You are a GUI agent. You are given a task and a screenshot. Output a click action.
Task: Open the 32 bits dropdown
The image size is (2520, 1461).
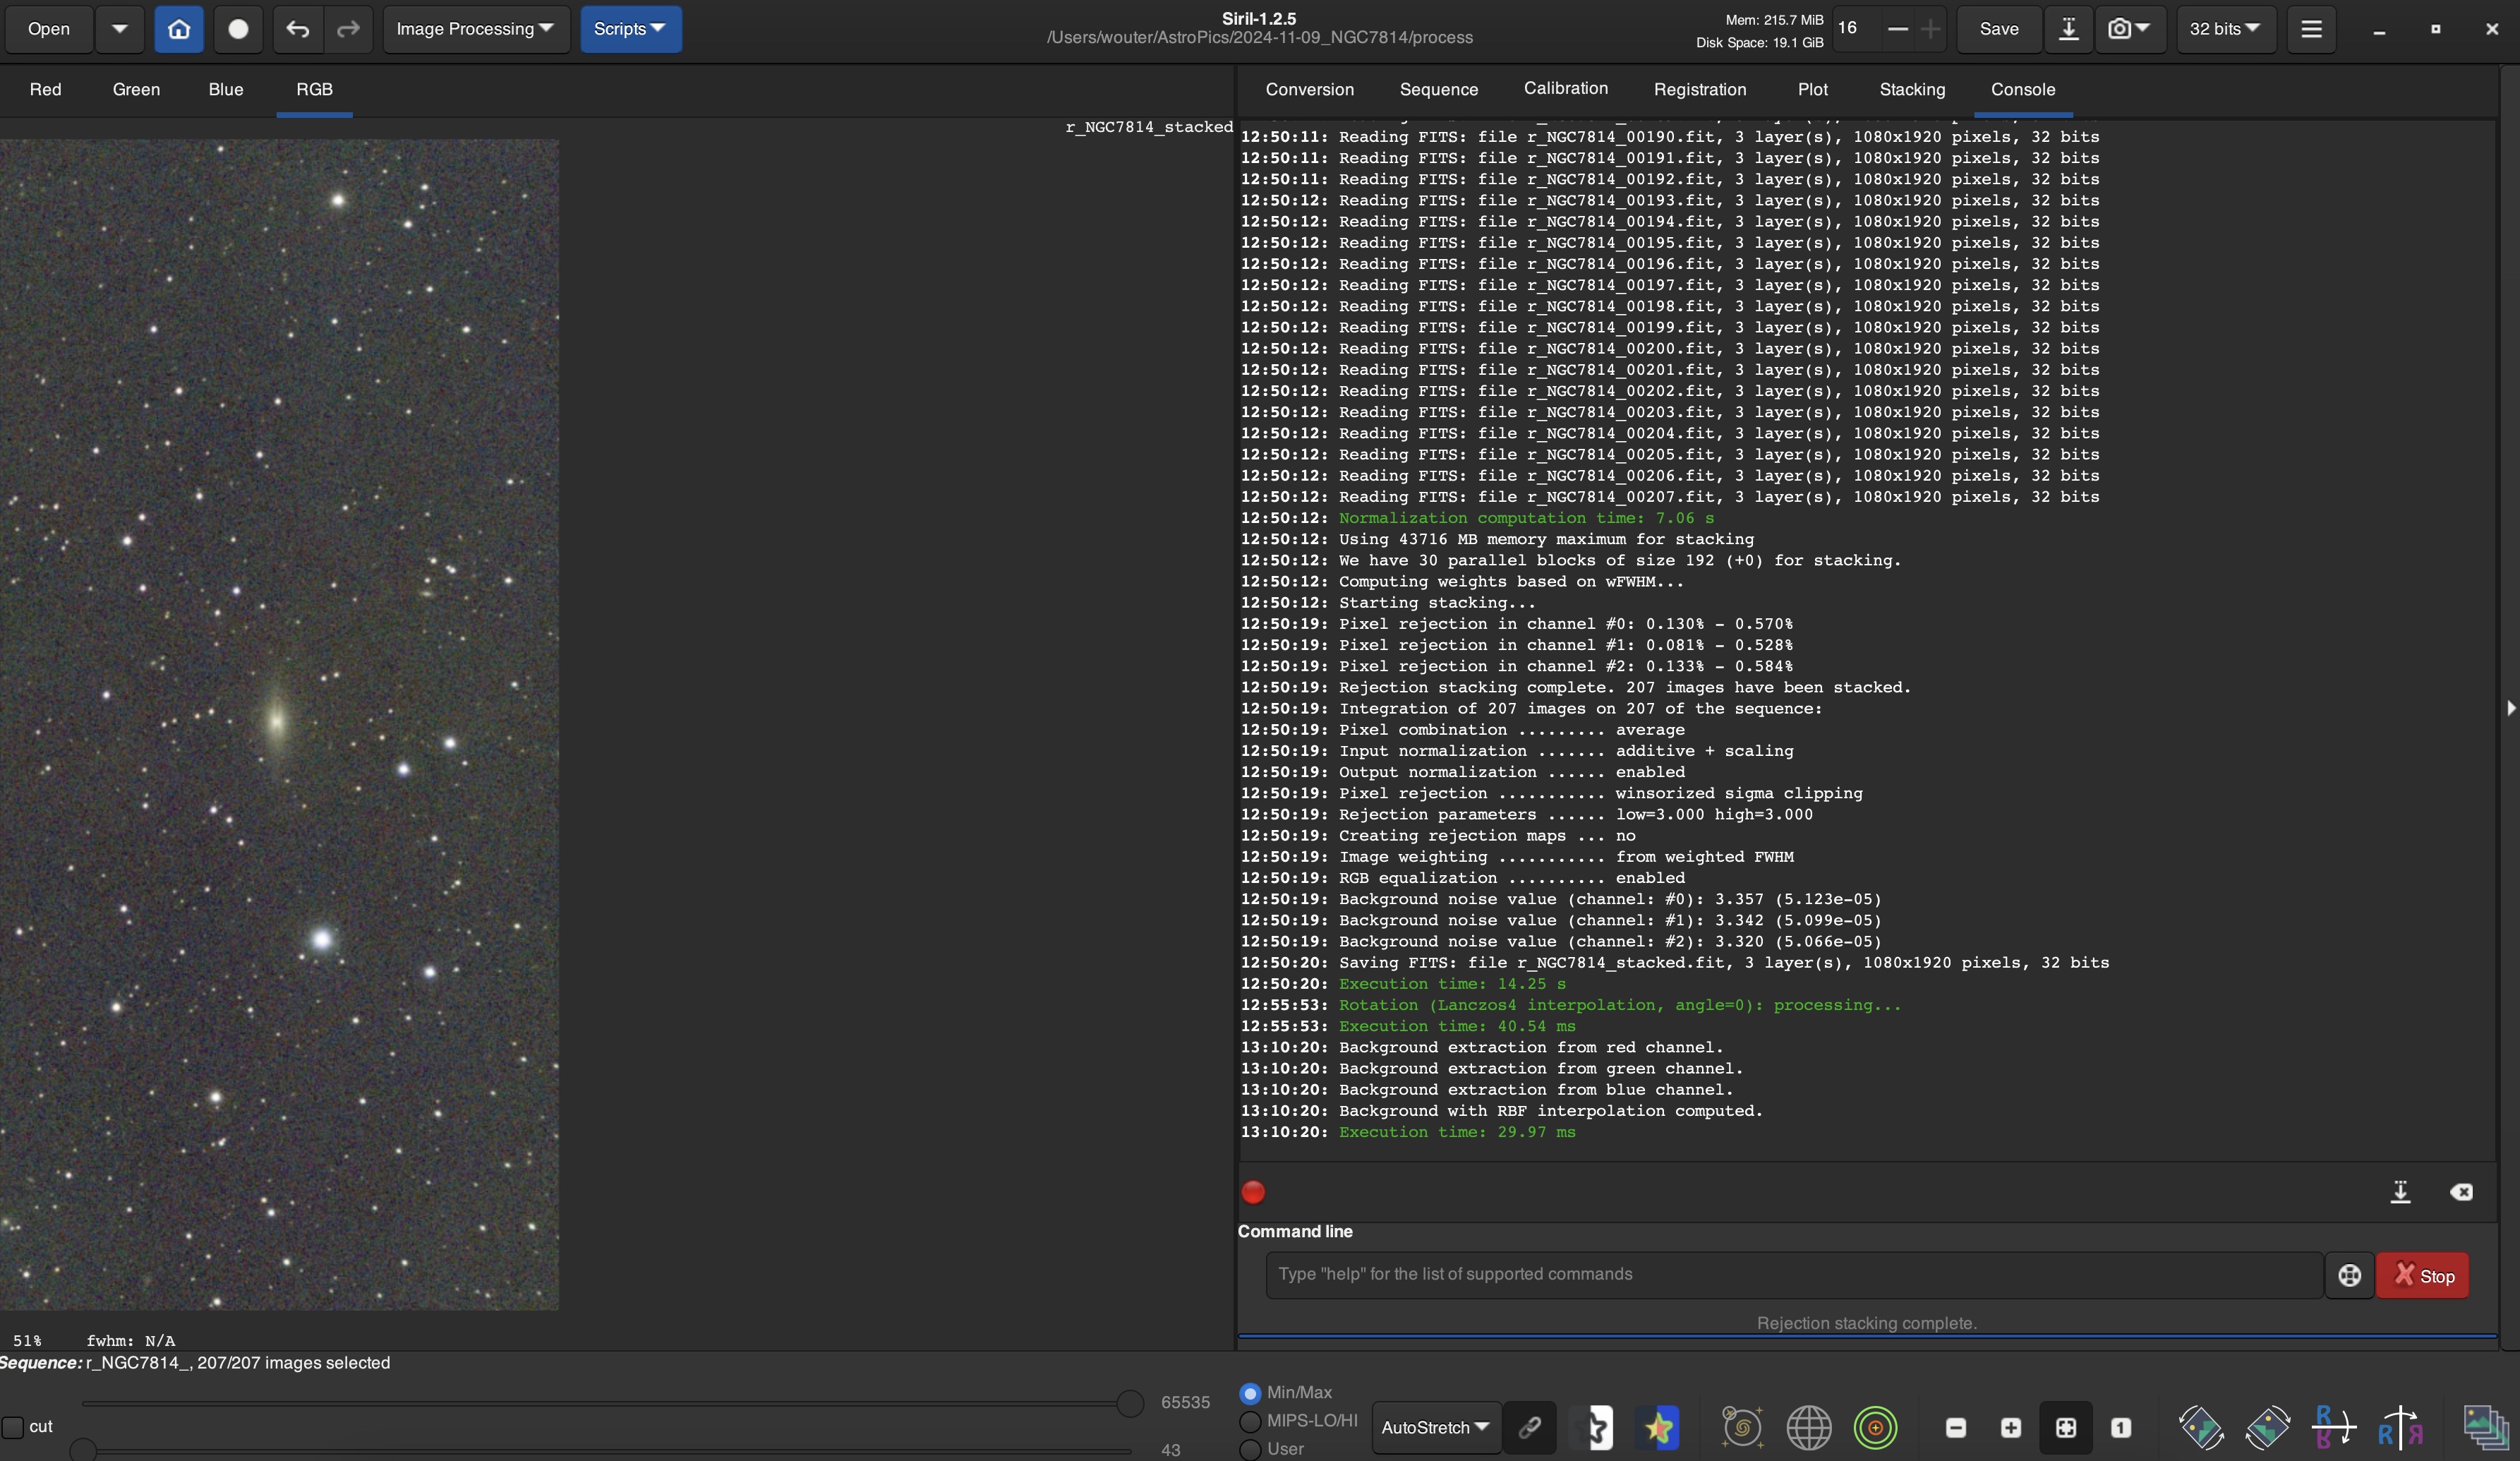click(x=2225, y=29)
